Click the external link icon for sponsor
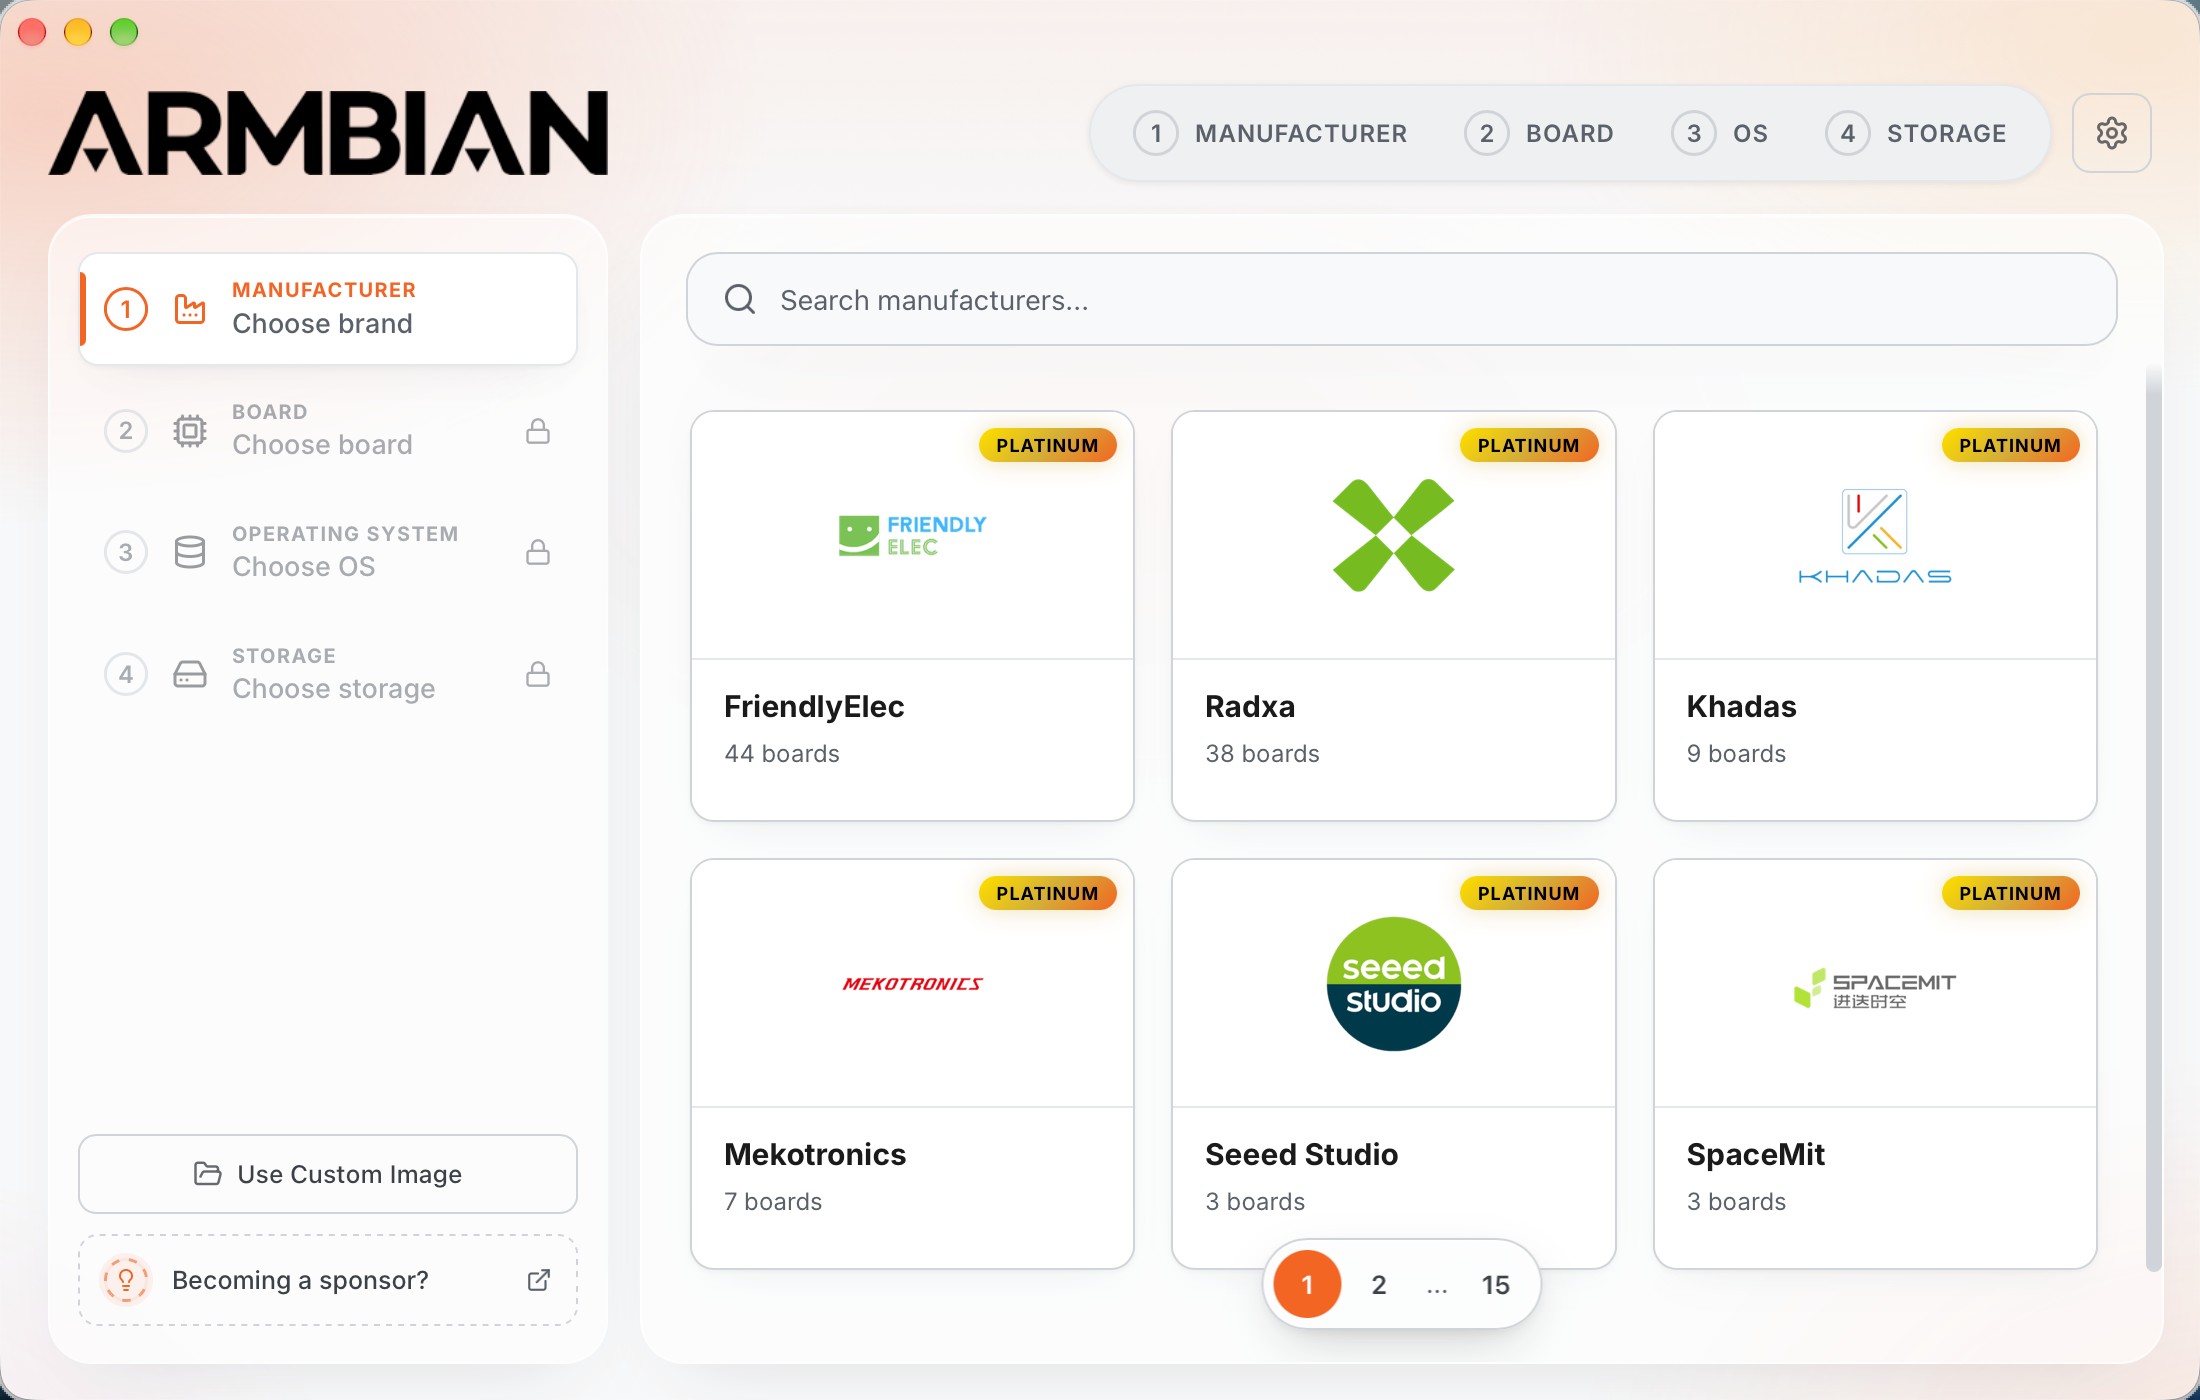 (x=539, y=1280)
